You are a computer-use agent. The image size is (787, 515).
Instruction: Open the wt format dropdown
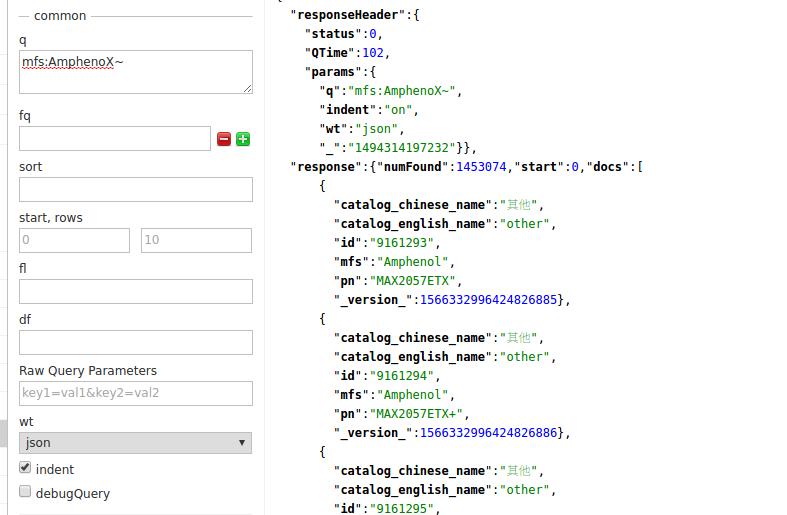click(135, 442)
